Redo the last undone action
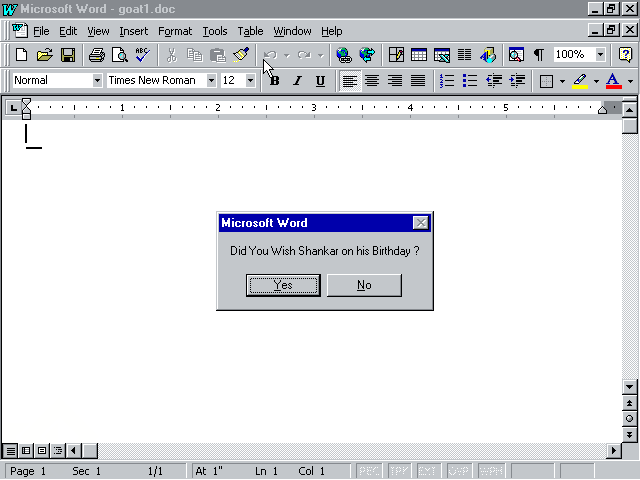This screenshot has height=480, width=640. 304,55
